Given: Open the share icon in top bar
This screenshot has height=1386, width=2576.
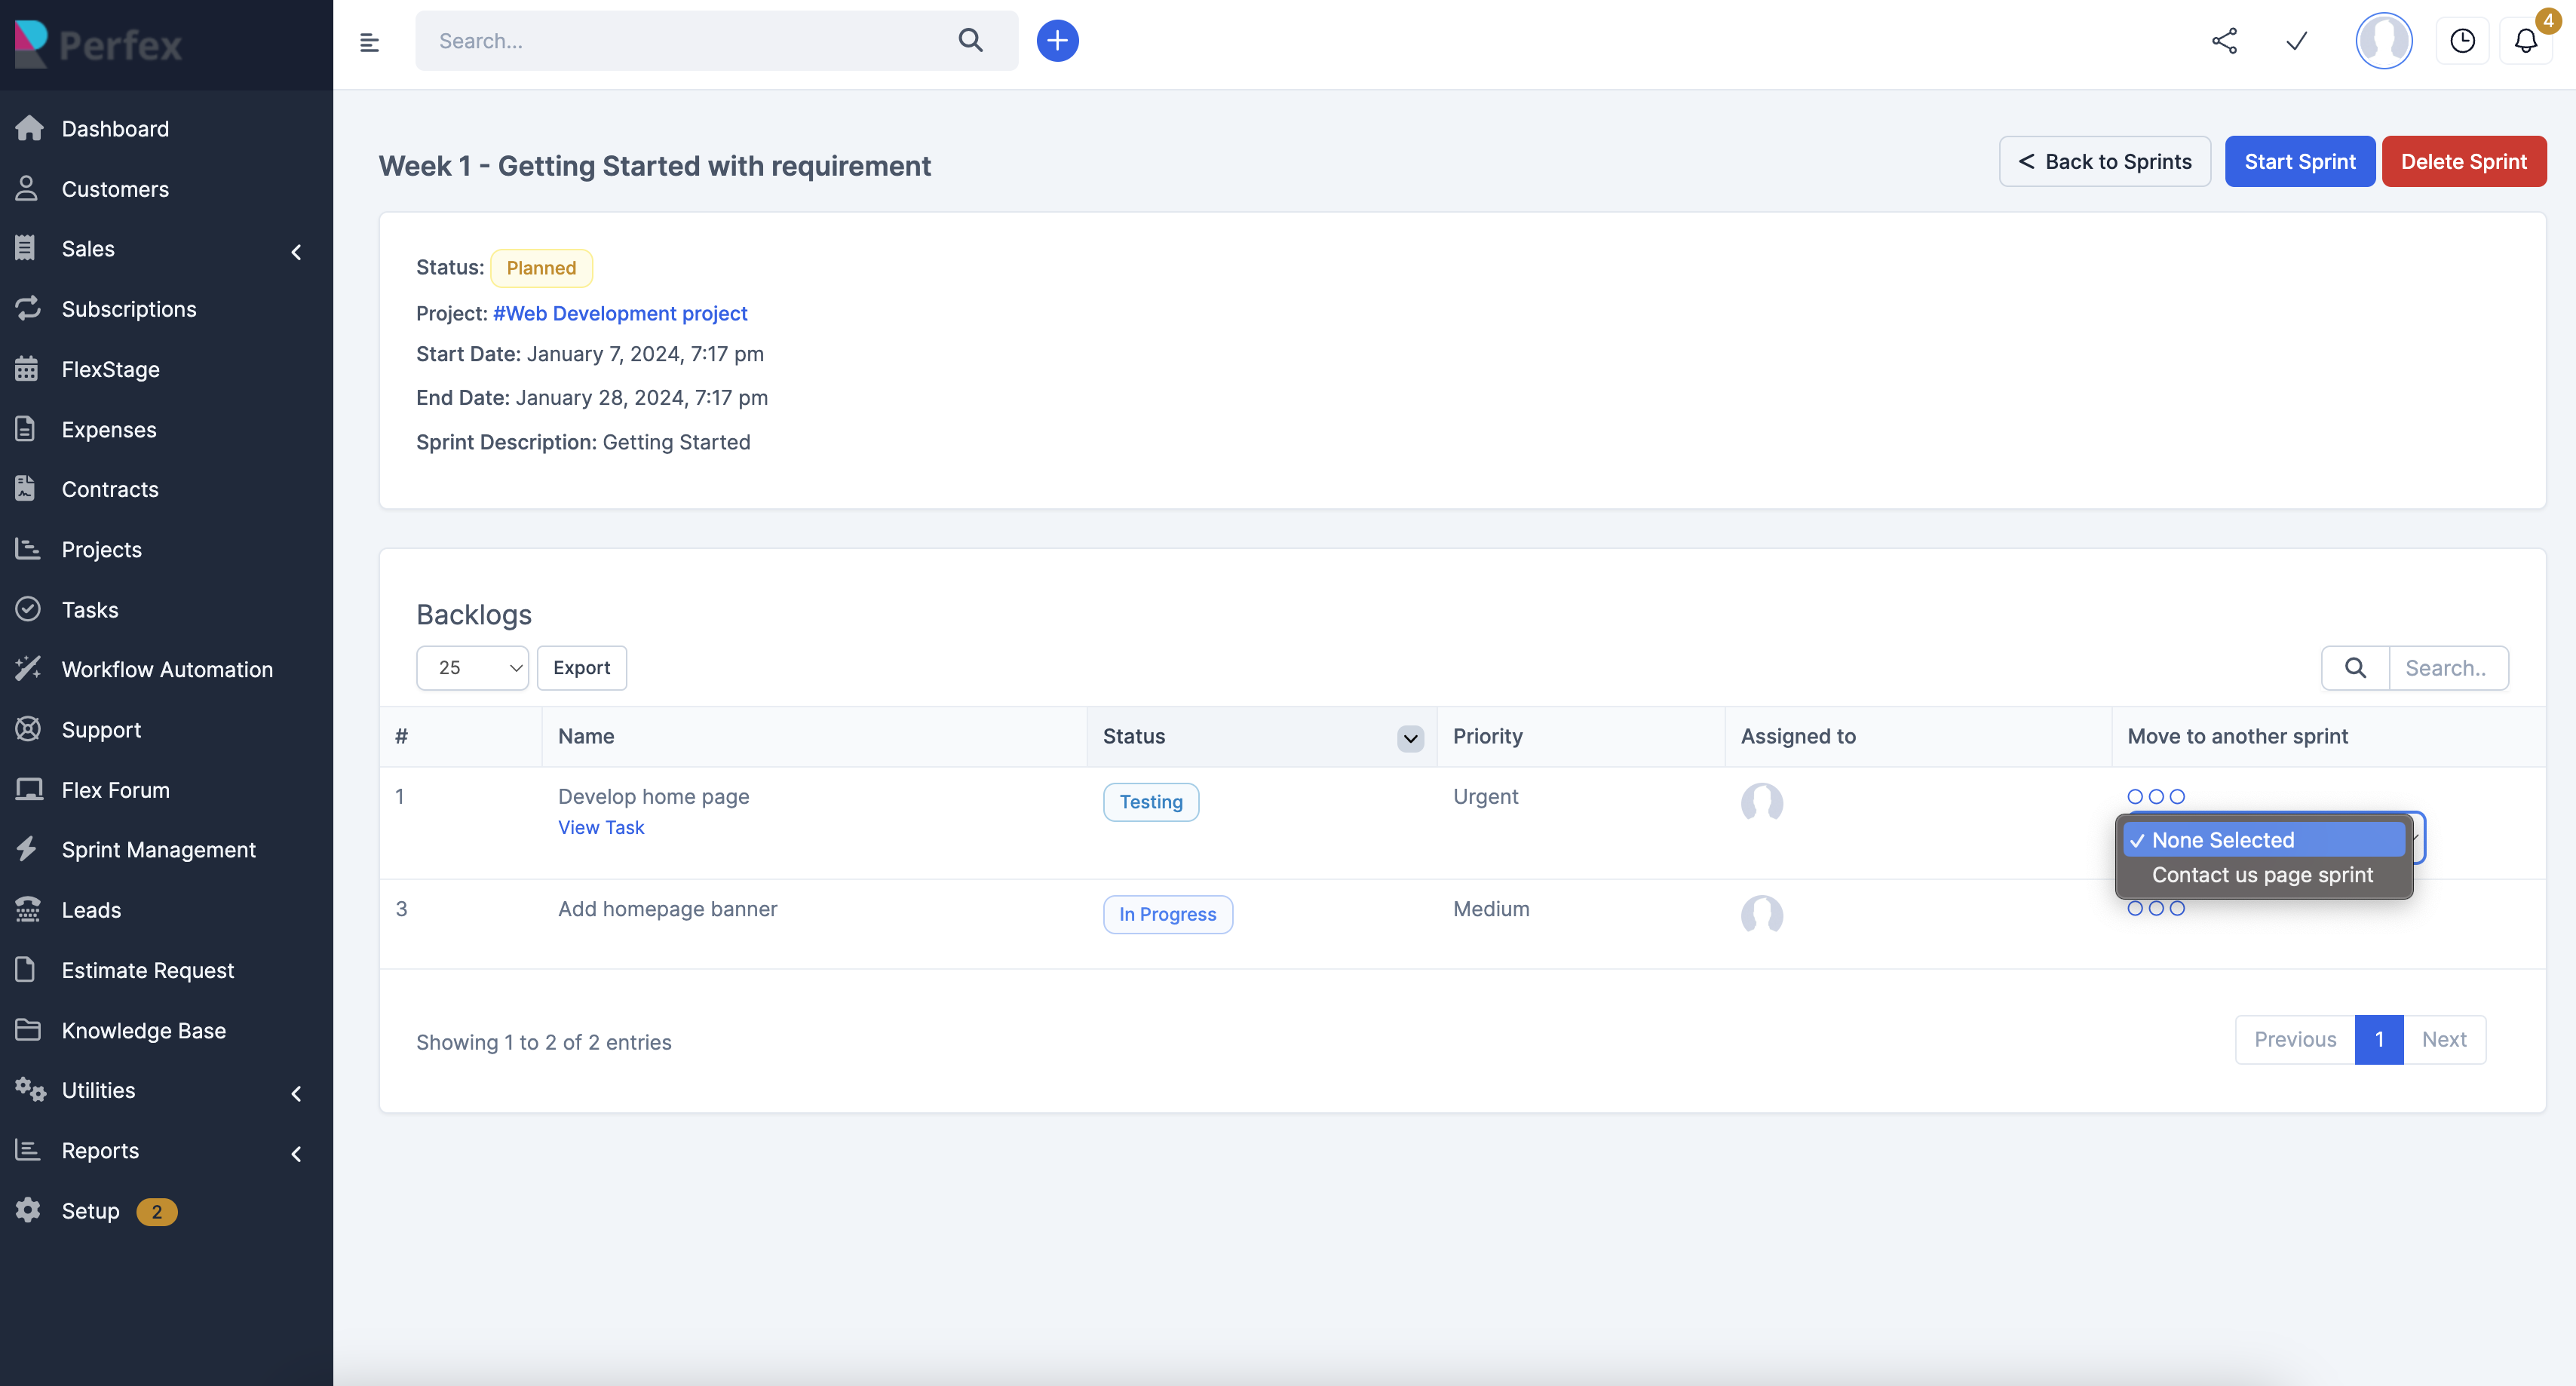Looking at the screenshot, I should (x=2224, y=41).
